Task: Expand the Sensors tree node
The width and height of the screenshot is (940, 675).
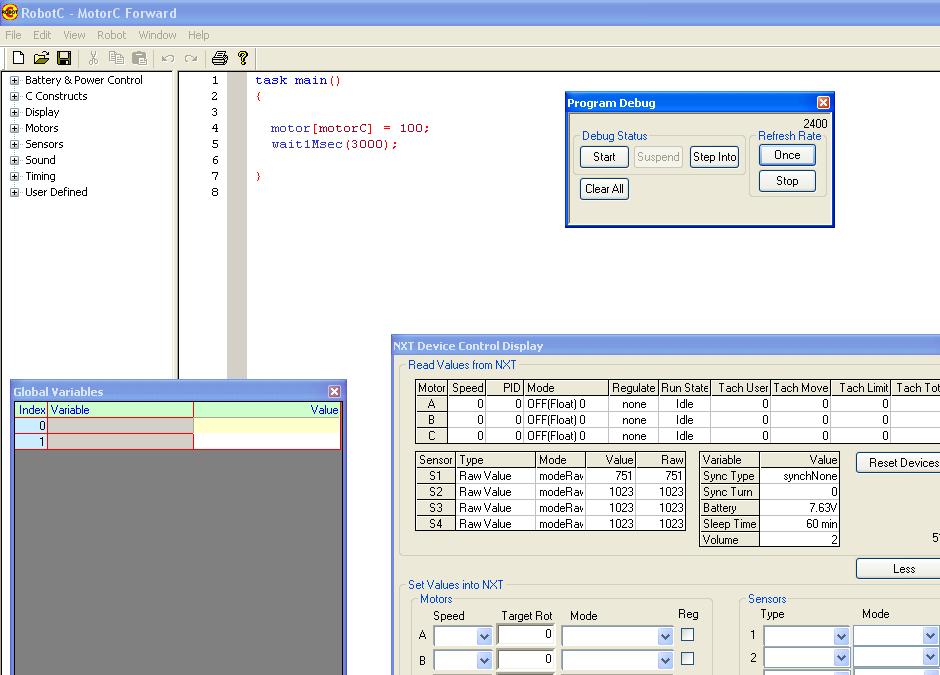Action: pyautogui.click(x=14, y=144)
